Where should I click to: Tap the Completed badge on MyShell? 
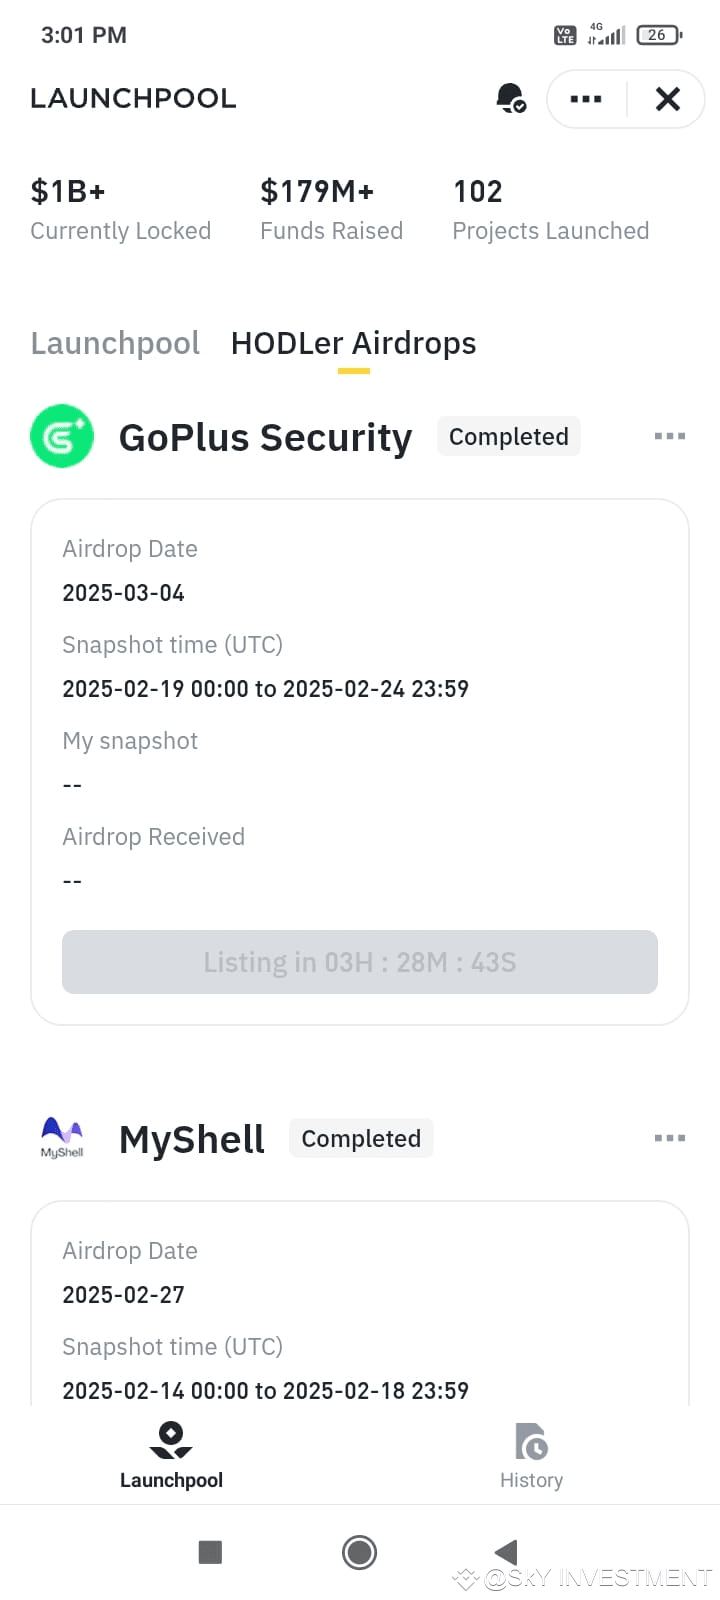[361, 1138]
